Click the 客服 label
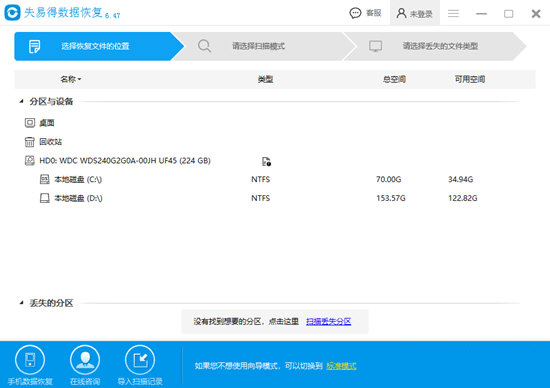Viewport: 550px width, 388px height. [x=374, y=13]
